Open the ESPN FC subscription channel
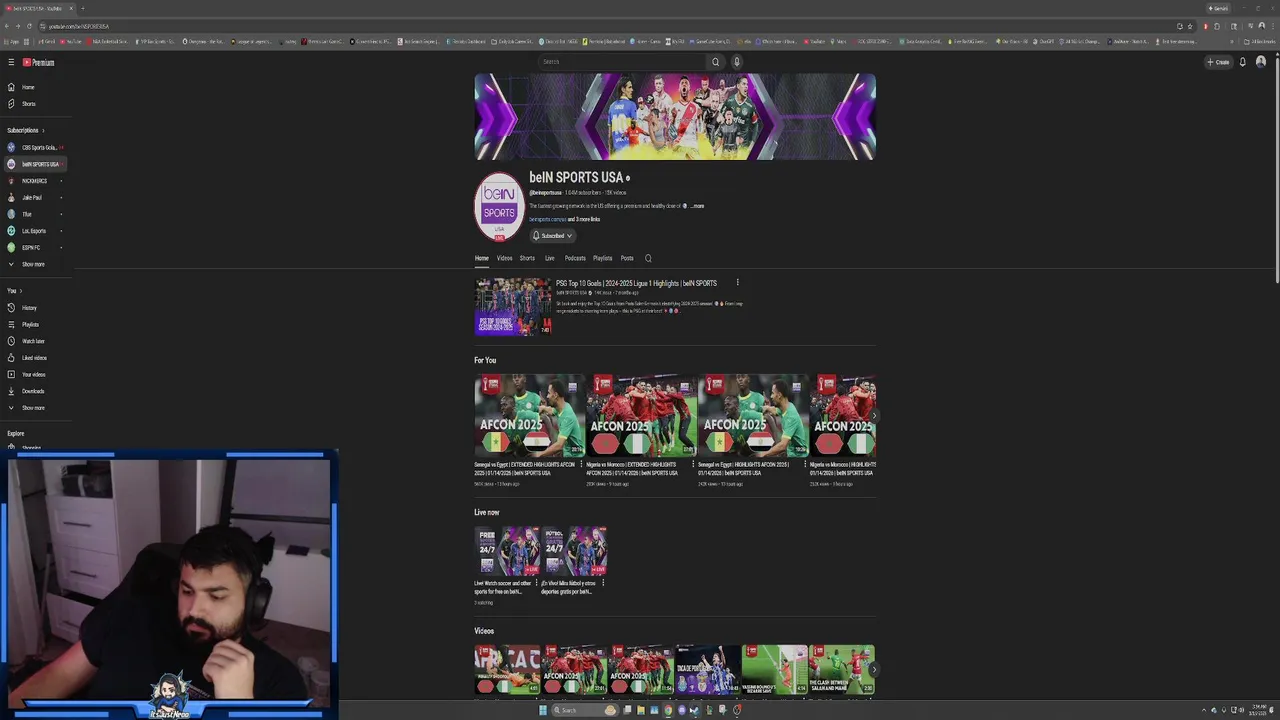Image resolution: width=1280 pixels, height=720 pixels. click(33, 247)
